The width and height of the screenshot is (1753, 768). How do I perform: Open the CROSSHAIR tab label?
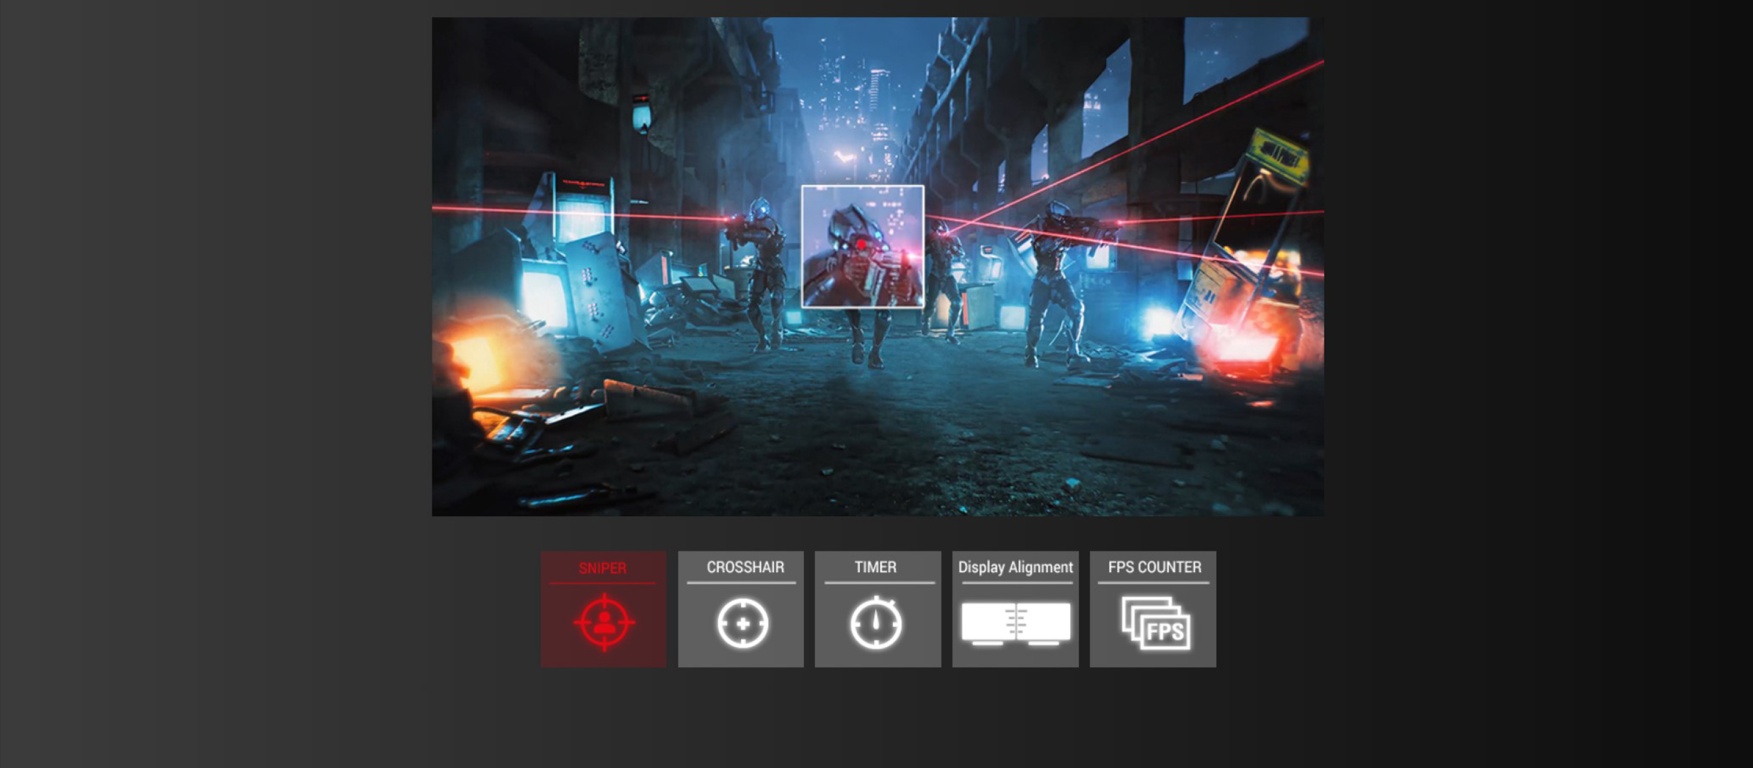745,567
